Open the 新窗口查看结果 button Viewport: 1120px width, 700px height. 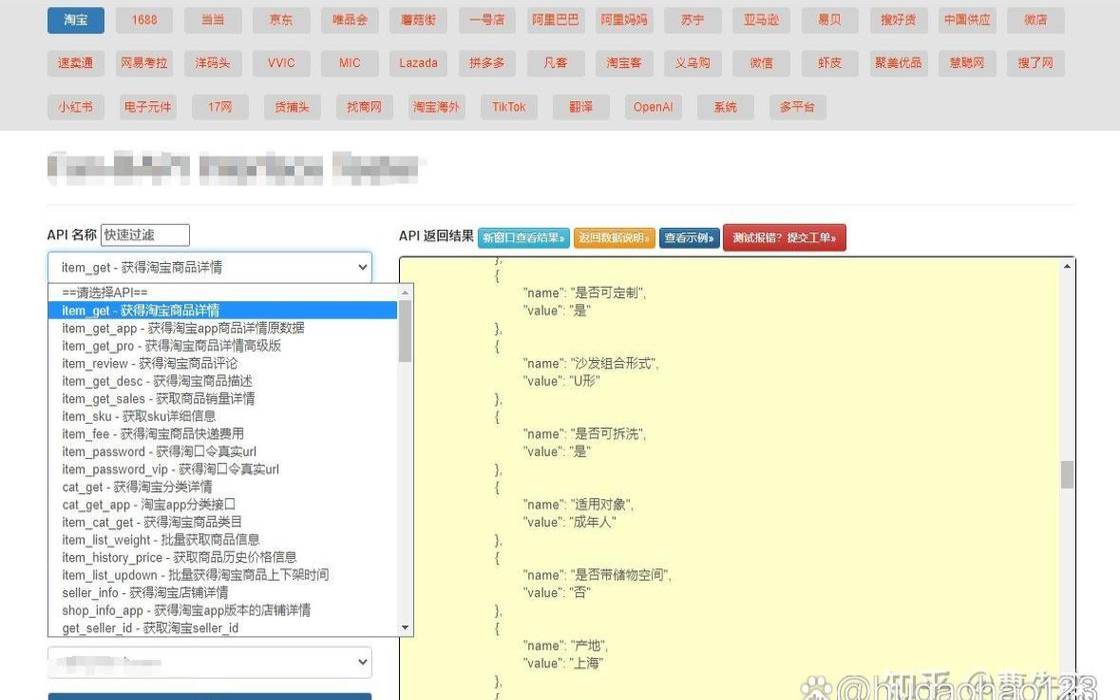tap(521, 238)
